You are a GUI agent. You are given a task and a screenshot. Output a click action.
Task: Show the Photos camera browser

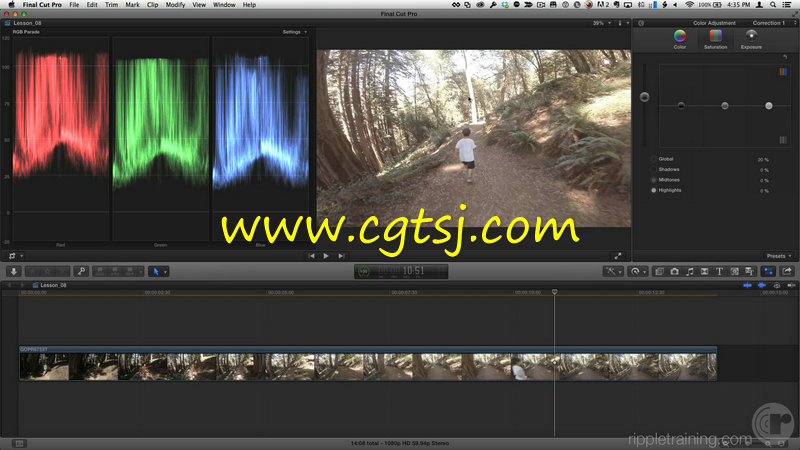pyautogui.click(x=674, y=271)
